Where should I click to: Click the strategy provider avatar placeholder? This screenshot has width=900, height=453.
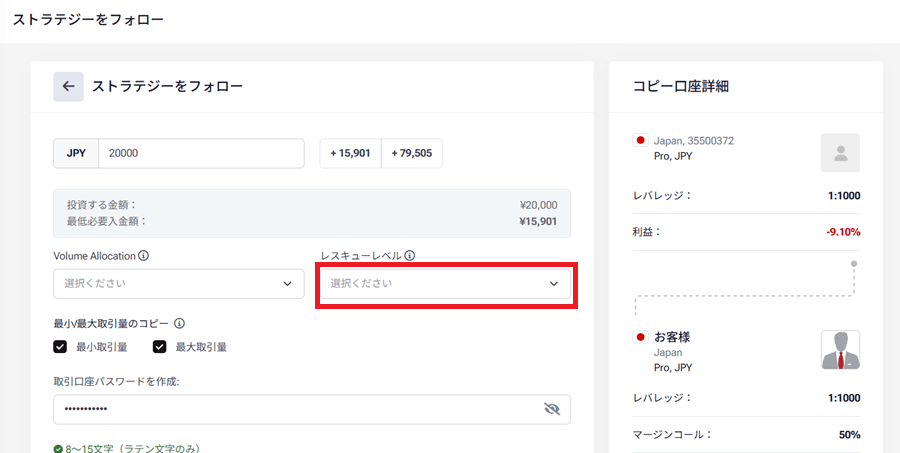(840, 153)
